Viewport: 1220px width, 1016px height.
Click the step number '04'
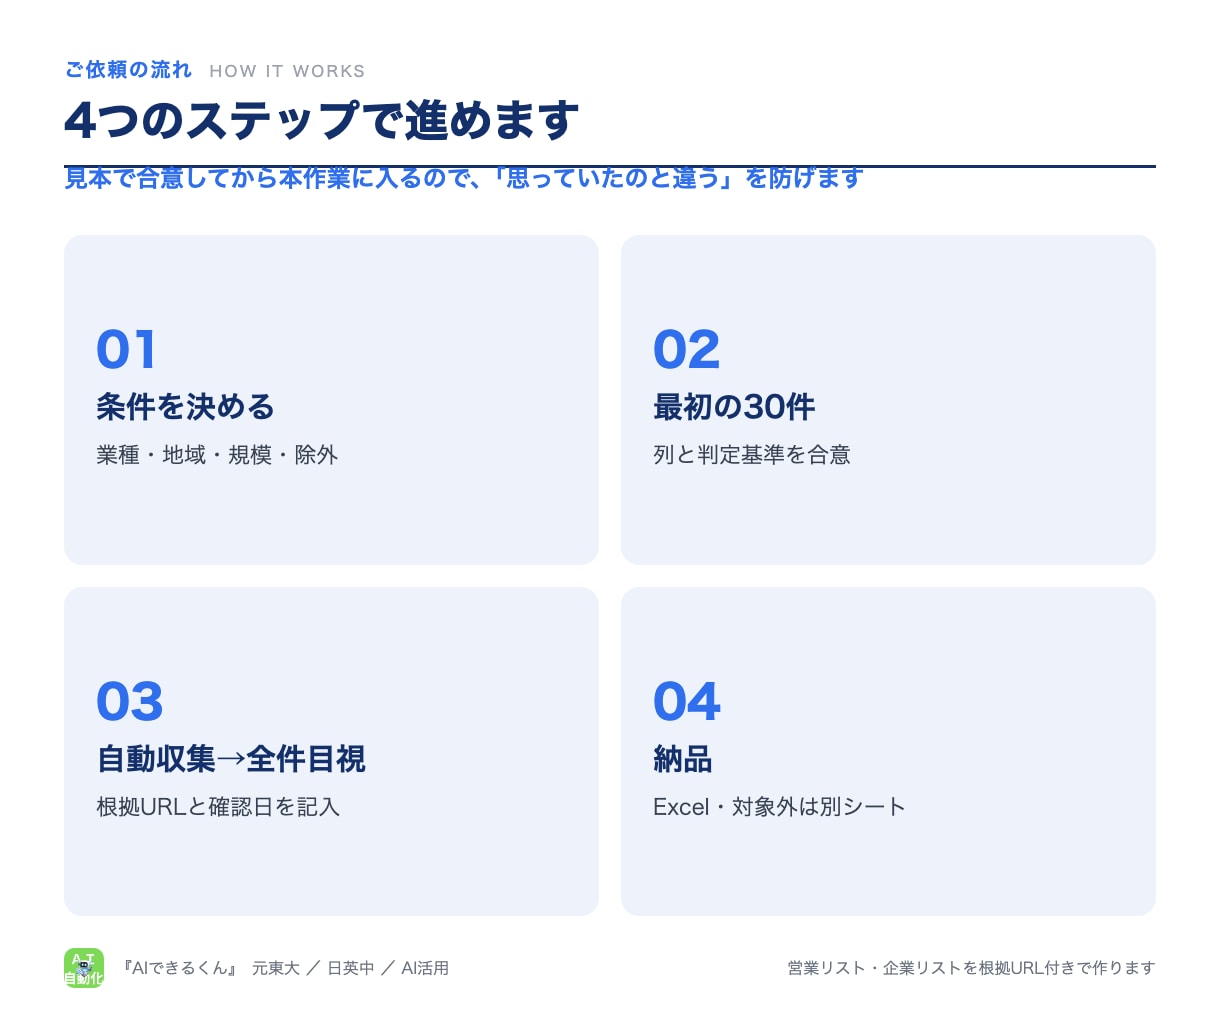[686, 702]
